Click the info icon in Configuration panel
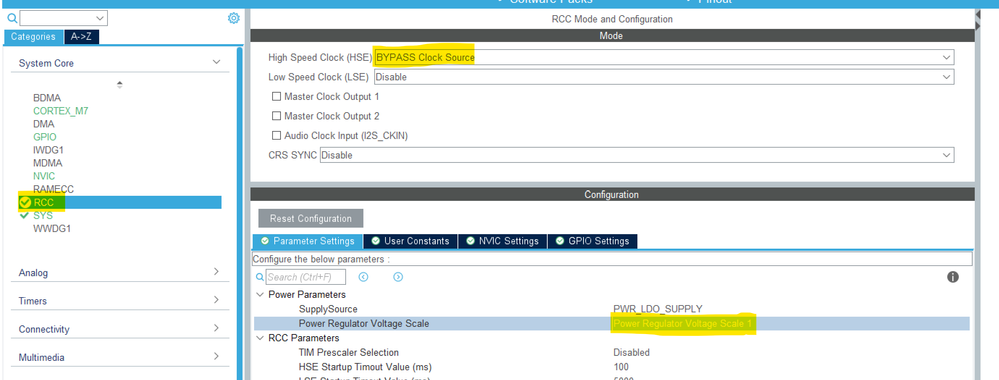Viewport: 999px width, 380px height. click(953, 277)
